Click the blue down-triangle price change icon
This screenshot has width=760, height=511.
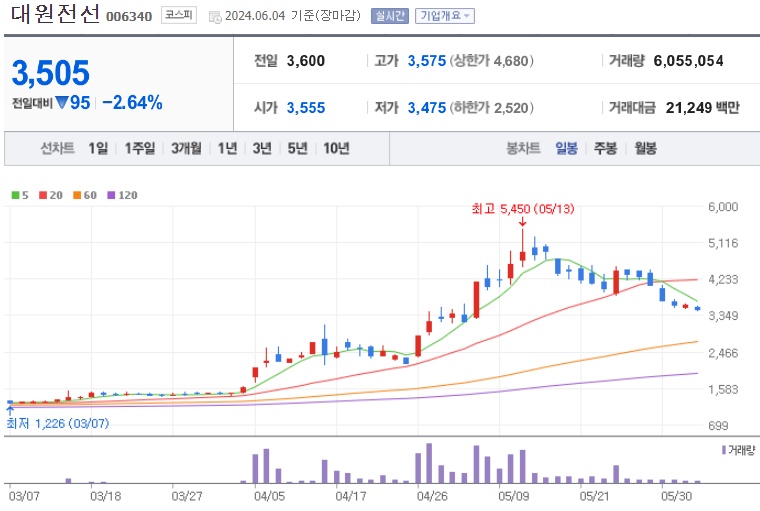(x=62, y=102)
